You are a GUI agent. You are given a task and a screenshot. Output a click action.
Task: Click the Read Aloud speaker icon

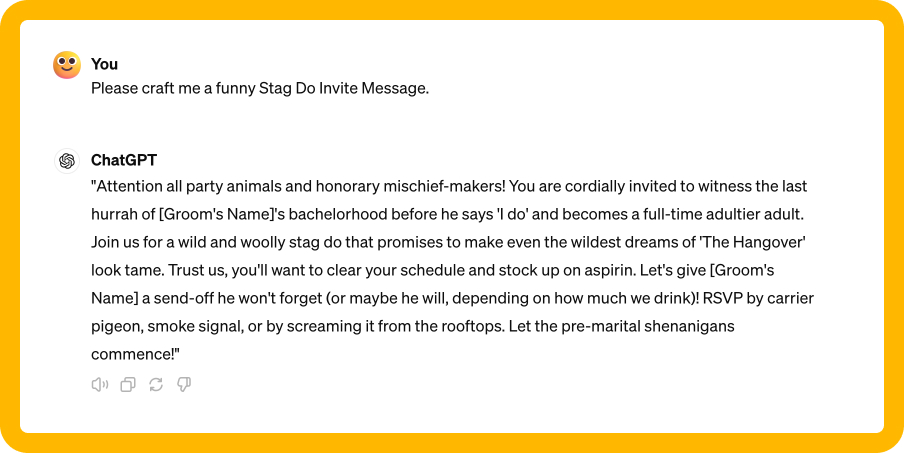[x=99, y=385]
